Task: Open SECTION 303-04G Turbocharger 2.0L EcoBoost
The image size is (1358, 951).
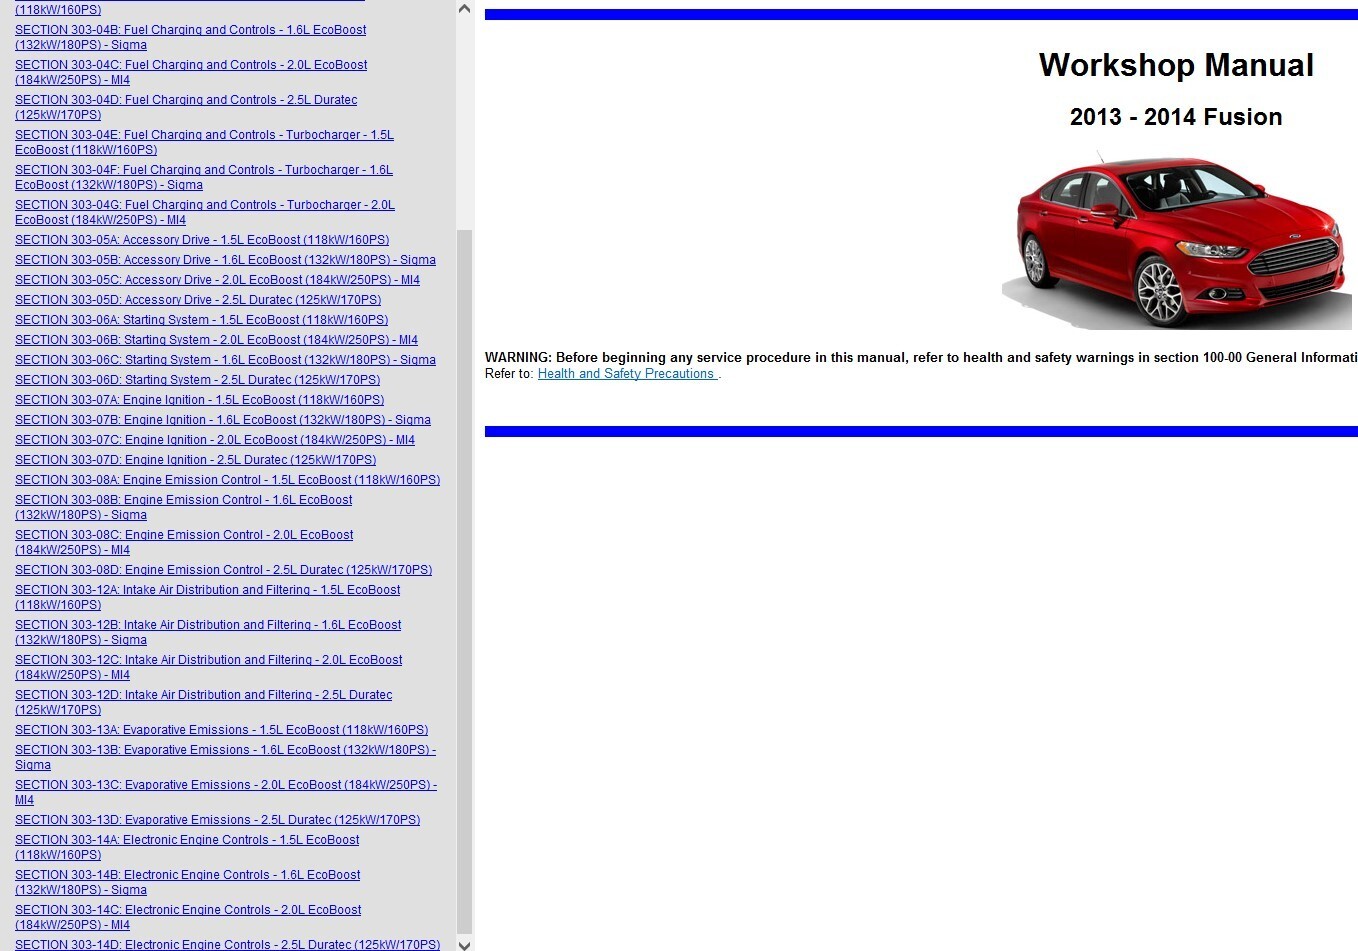Action: (205, 212)
